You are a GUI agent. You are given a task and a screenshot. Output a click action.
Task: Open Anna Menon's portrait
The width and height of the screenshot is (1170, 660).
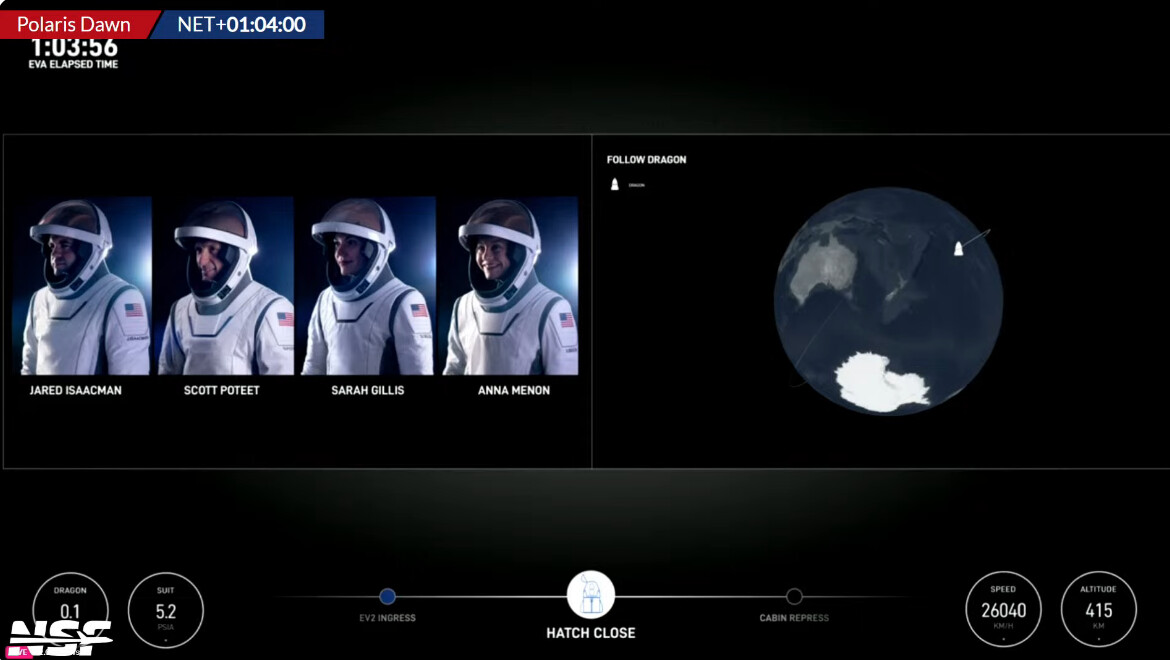pyautogui.click(x=510, y=286)
